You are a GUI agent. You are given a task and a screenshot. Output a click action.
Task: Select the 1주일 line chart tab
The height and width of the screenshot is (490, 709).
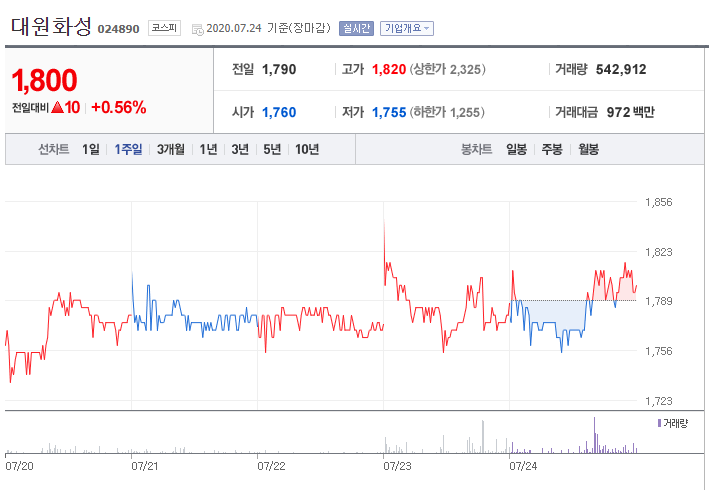pyautogui.click(x=128, y=149)
